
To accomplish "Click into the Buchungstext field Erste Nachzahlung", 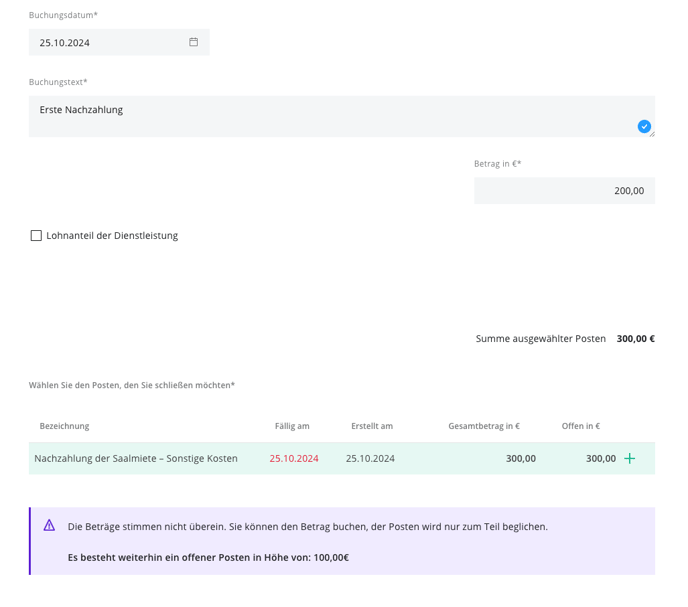I will click(342, 116).
